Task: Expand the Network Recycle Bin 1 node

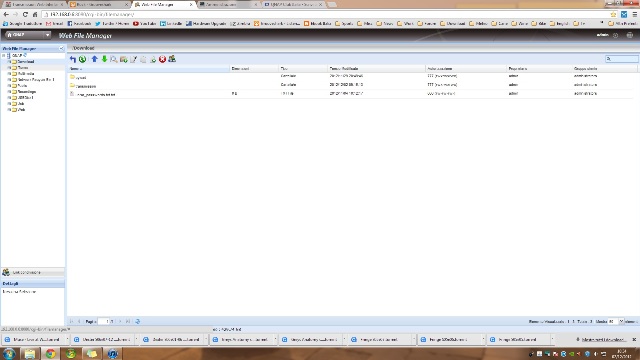Action: coord(9,80)
